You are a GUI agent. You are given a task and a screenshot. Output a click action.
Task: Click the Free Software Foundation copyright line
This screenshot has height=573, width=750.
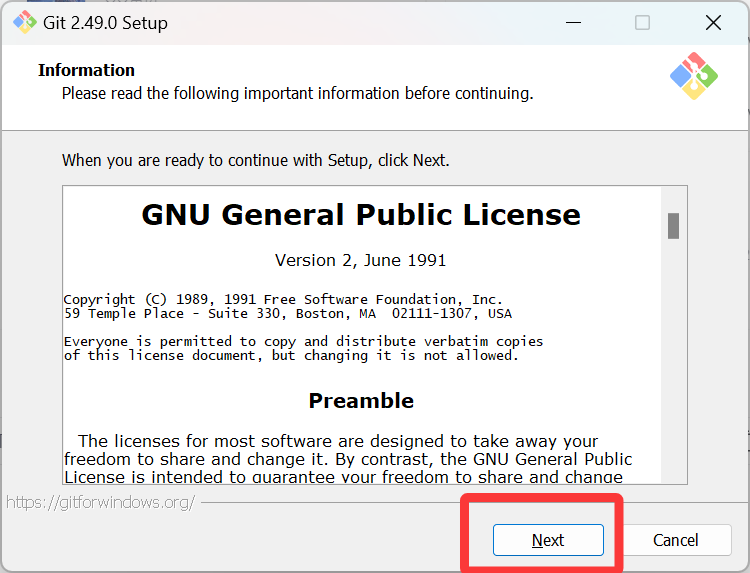click(283, 299)
